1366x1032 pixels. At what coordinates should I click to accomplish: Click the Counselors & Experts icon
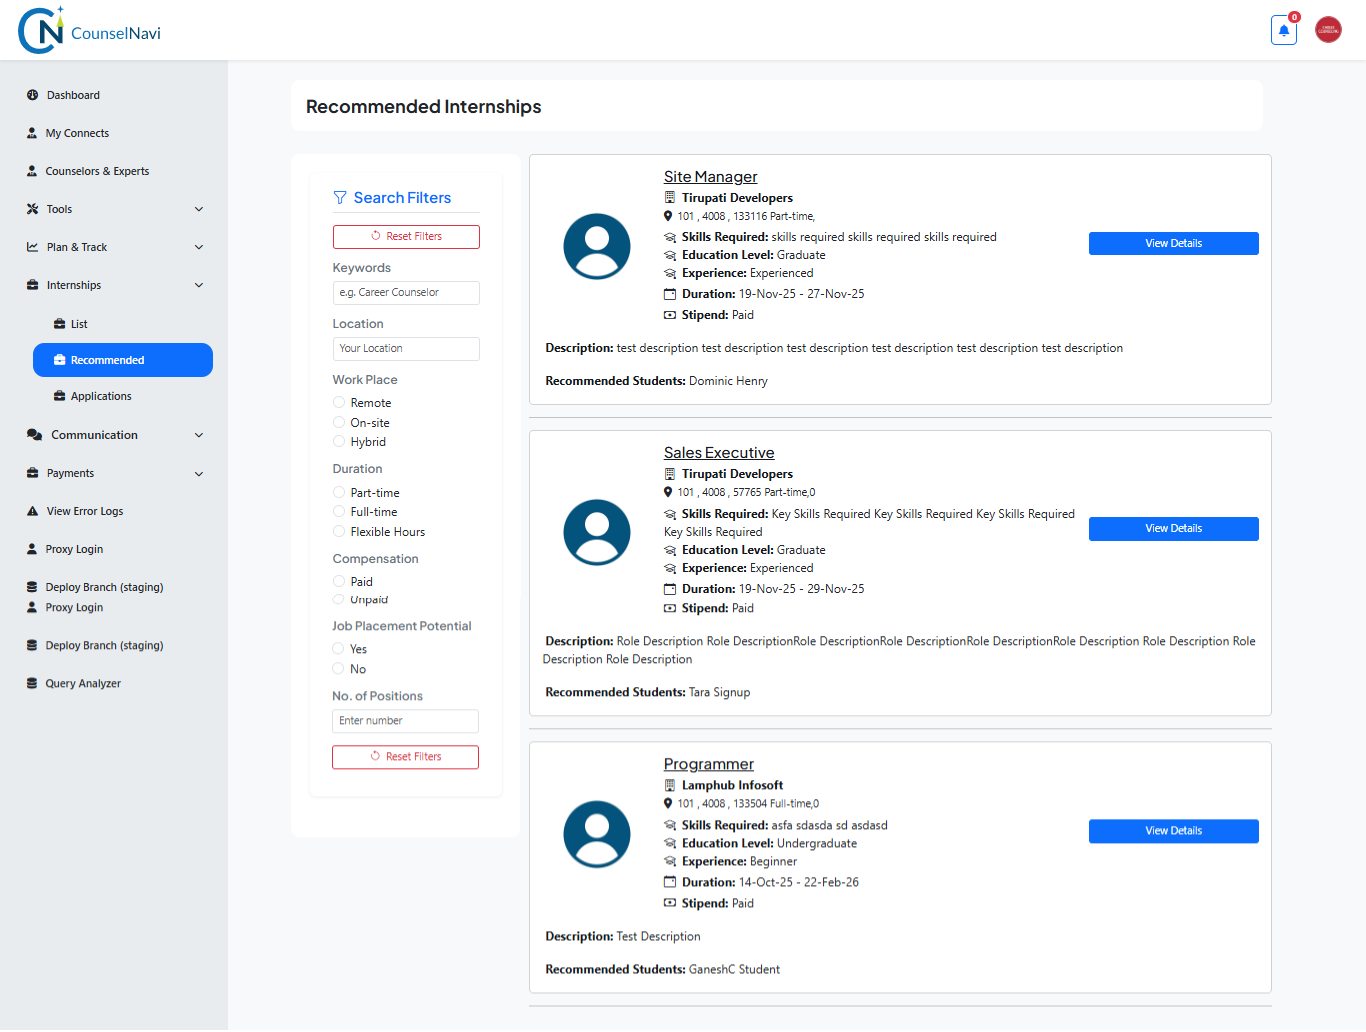click(x=33, y=171)
